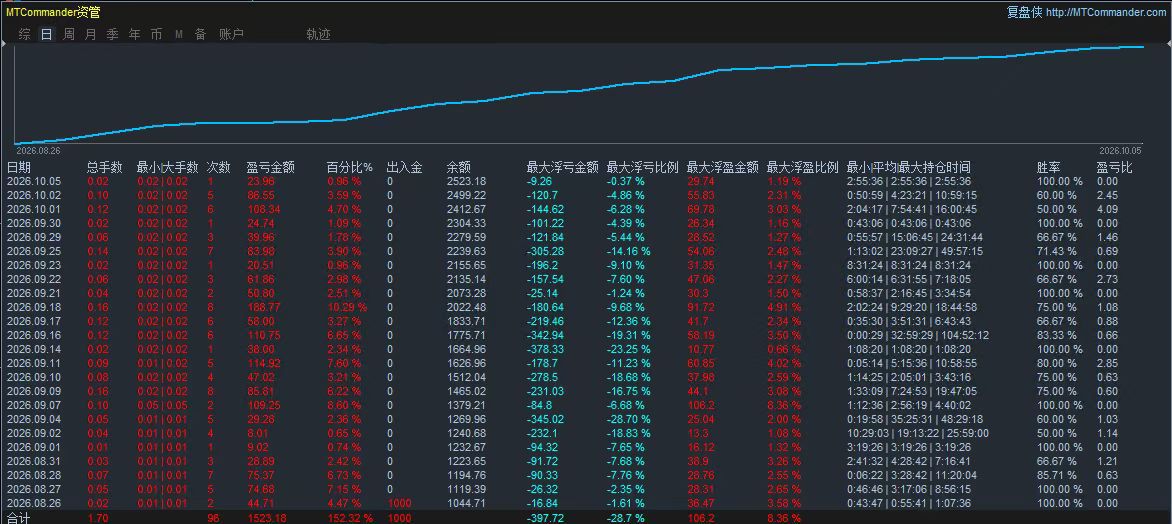This screenshot has height=524, width=1172.
Task: Click the 余额 column header
Action: (x=459, y=167)
